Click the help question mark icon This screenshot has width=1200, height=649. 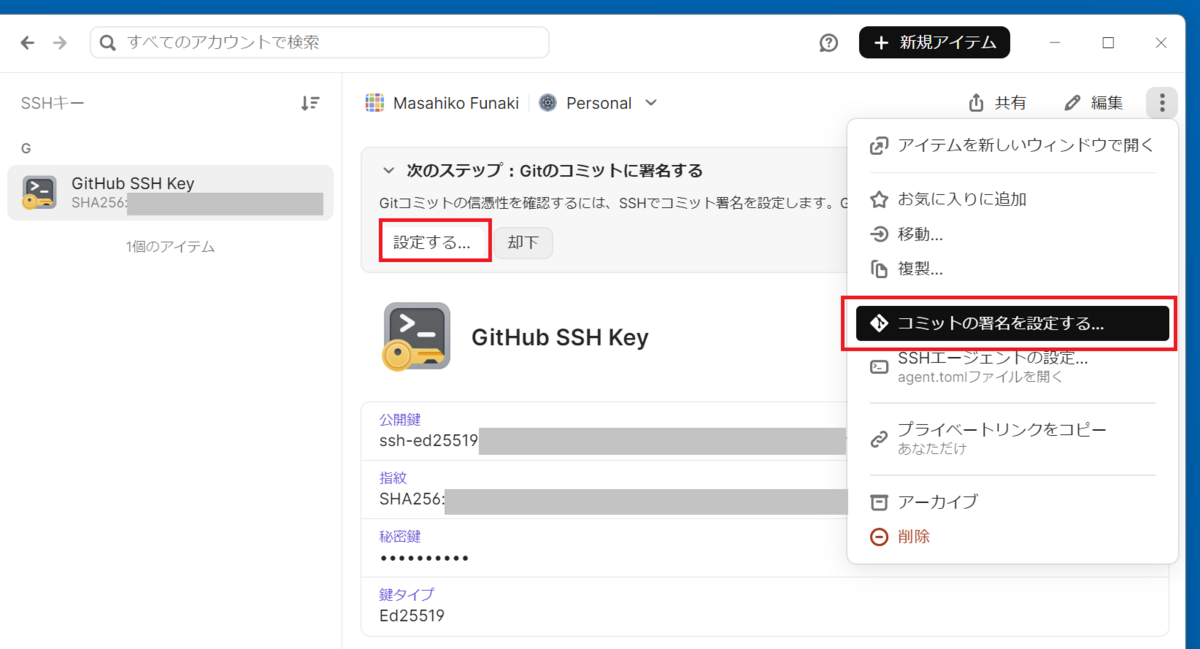[x=828, y=42]
